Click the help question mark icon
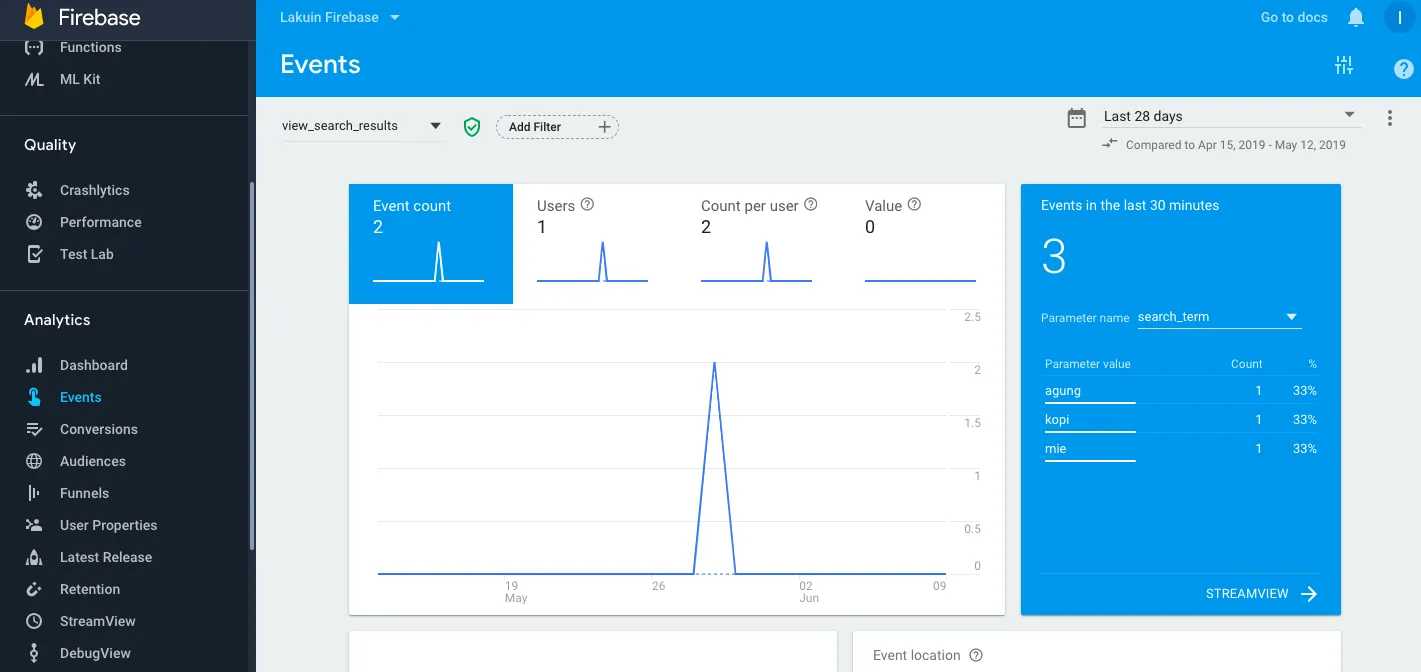 pyautogui.click(x=1403, y=69)
